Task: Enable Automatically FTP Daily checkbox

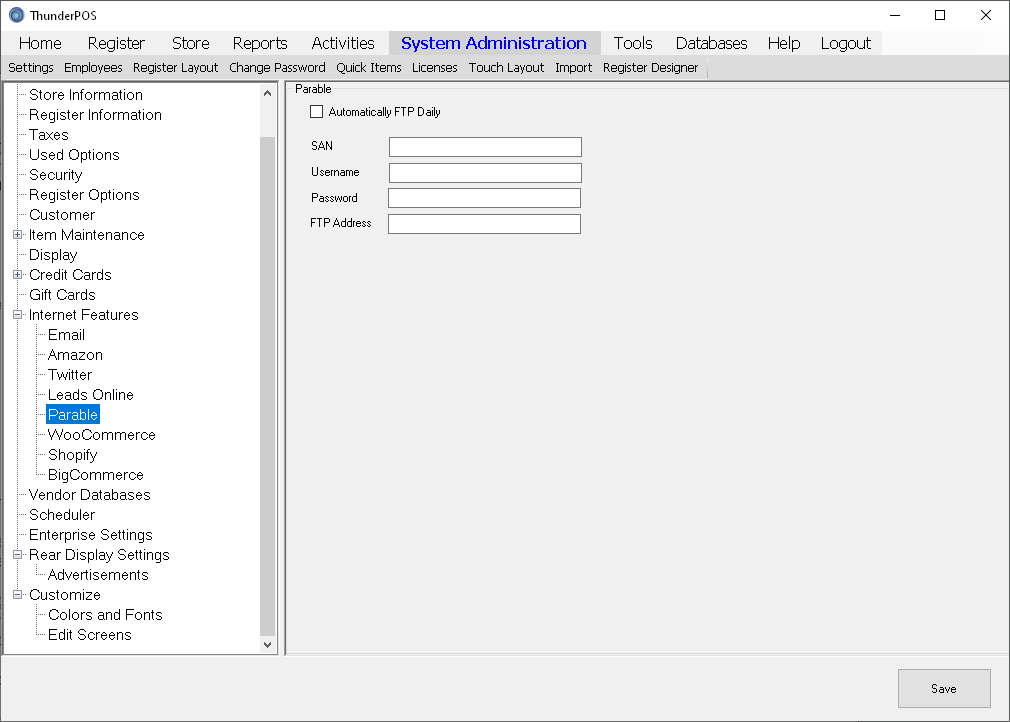Action: coord(317,112)
